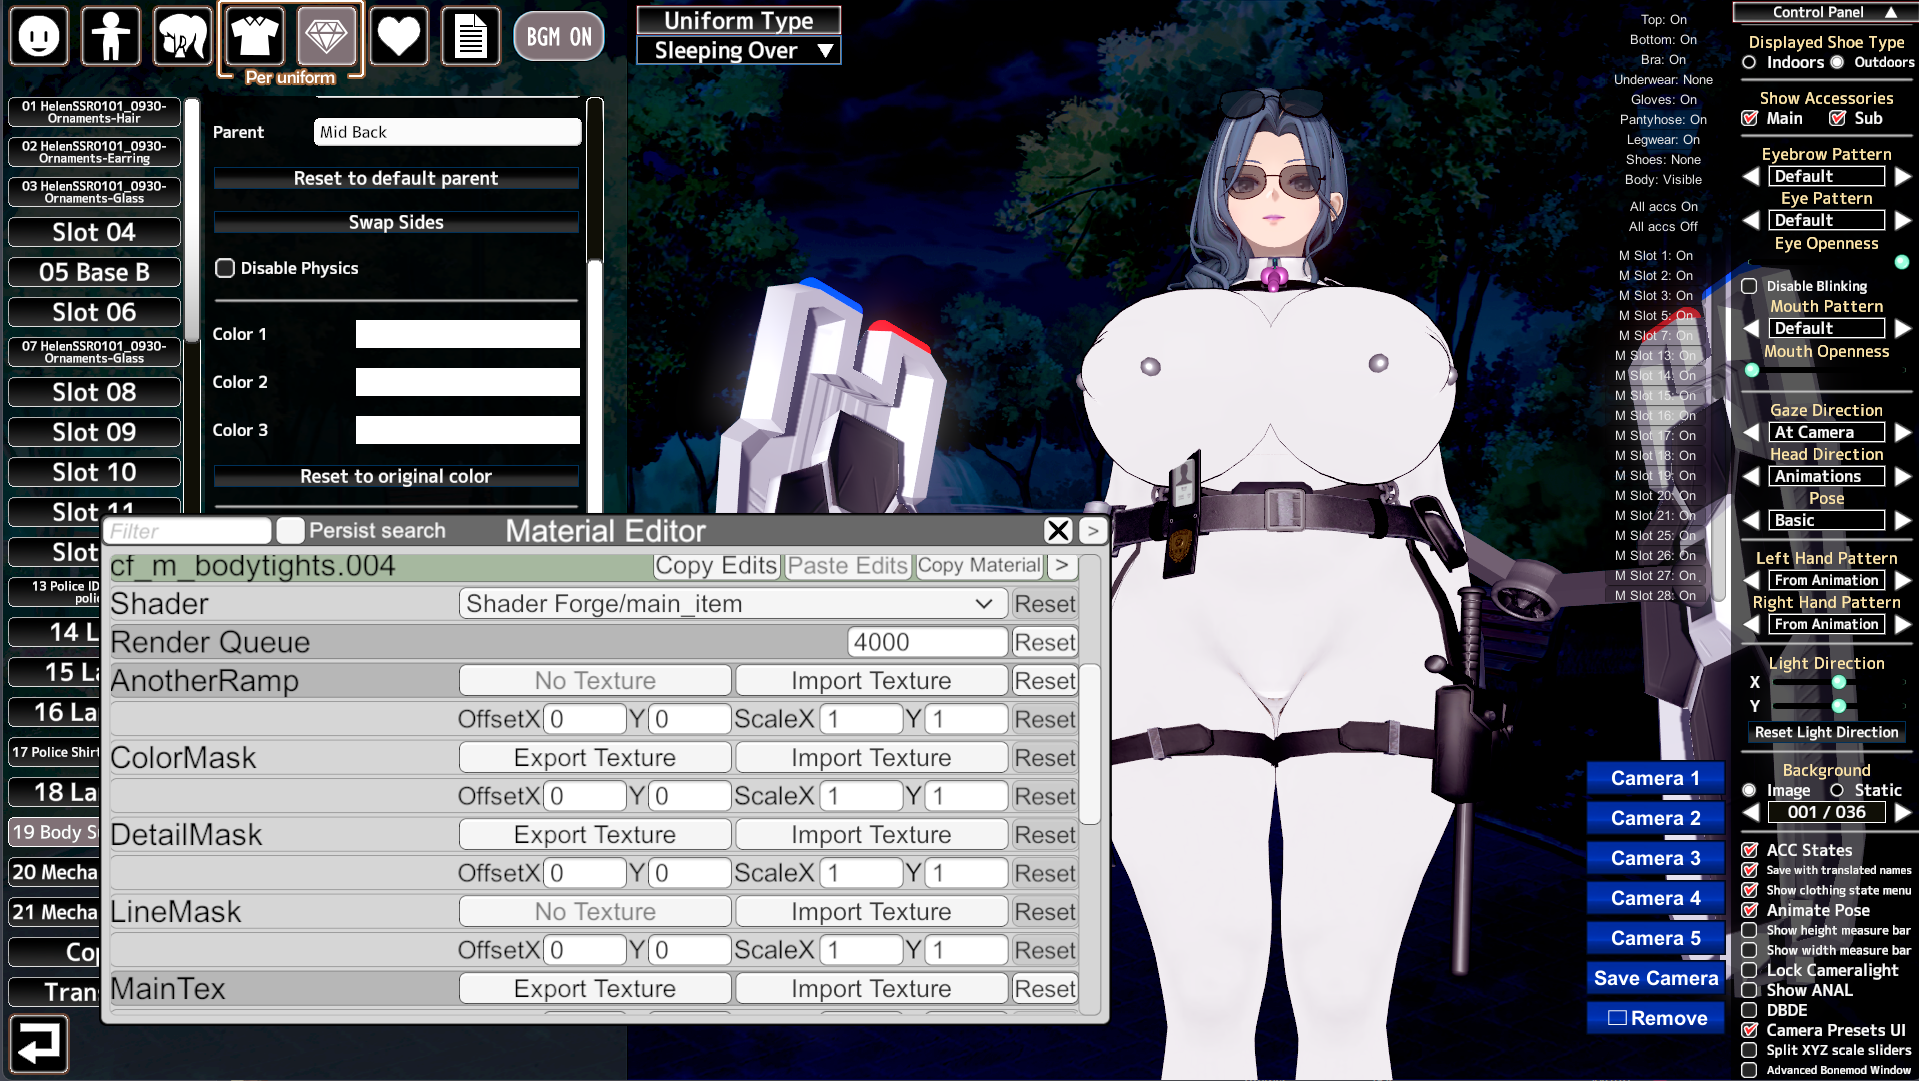Select the 05 Base B accessory slot

94,272
